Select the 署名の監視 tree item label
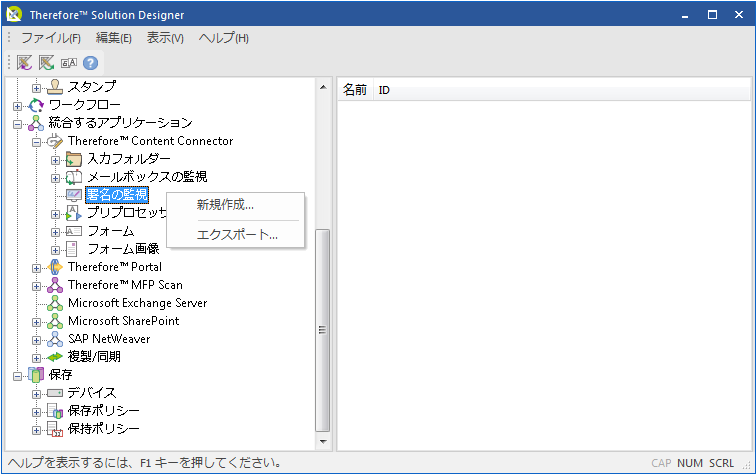The width and height of the screenshot is (756, 474). pyautogui.click(x=117, y=195)
